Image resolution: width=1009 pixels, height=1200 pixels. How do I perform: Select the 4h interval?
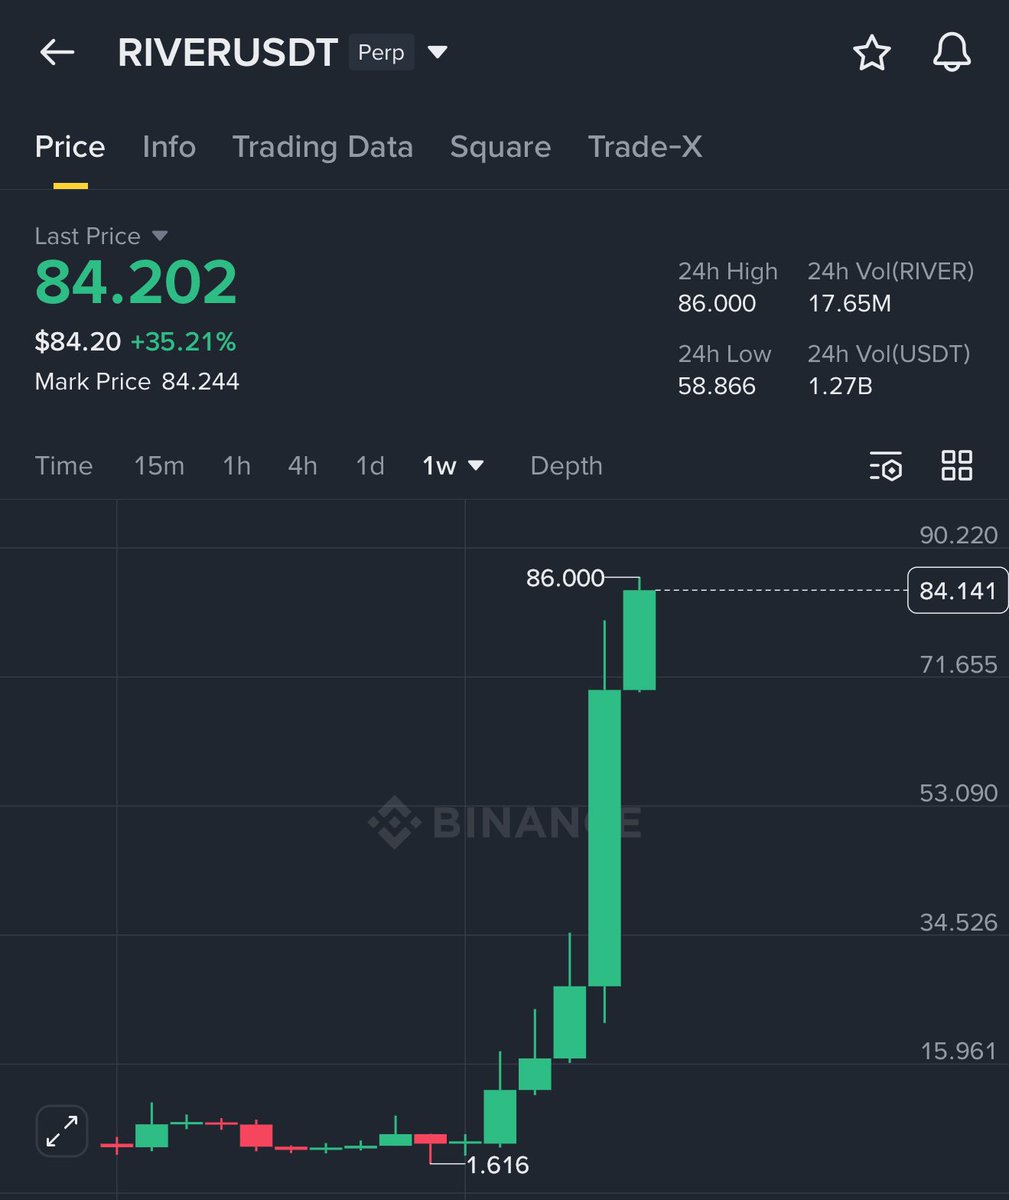coord(303,466)
